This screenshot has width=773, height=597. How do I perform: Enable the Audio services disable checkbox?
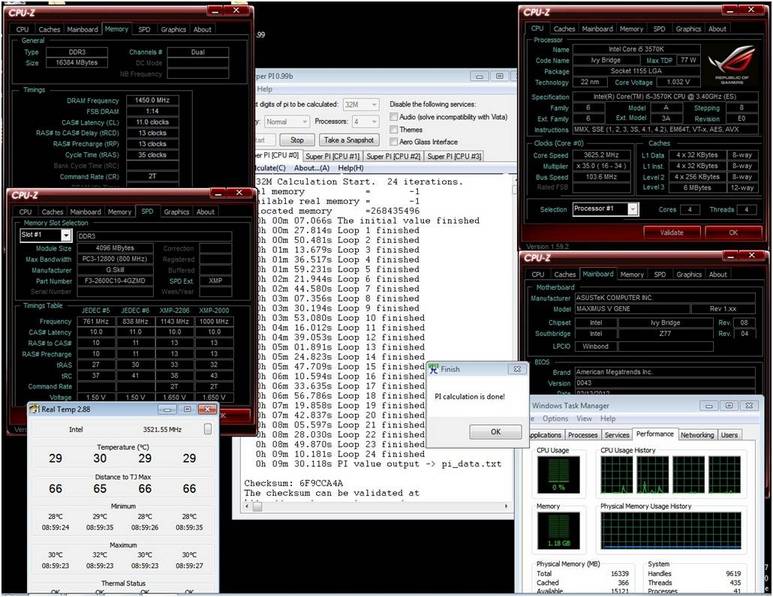[x=393, y=117]
